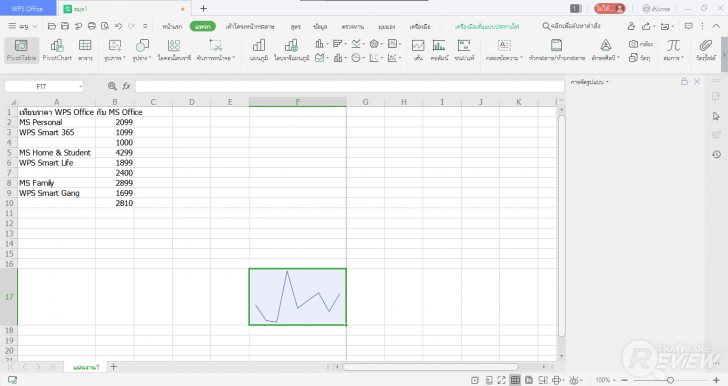The width and height of the screenshot is (728, 386).
Task: Open print preview from the quick toolbar
Action: (x=105, y=26)
